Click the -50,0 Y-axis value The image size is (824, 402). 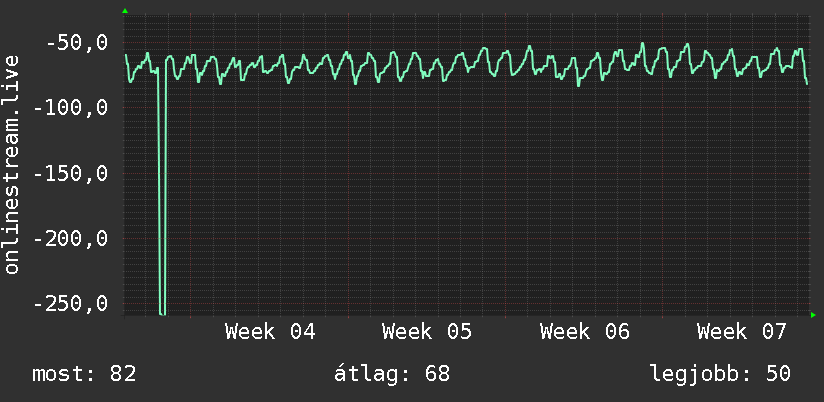75,44
